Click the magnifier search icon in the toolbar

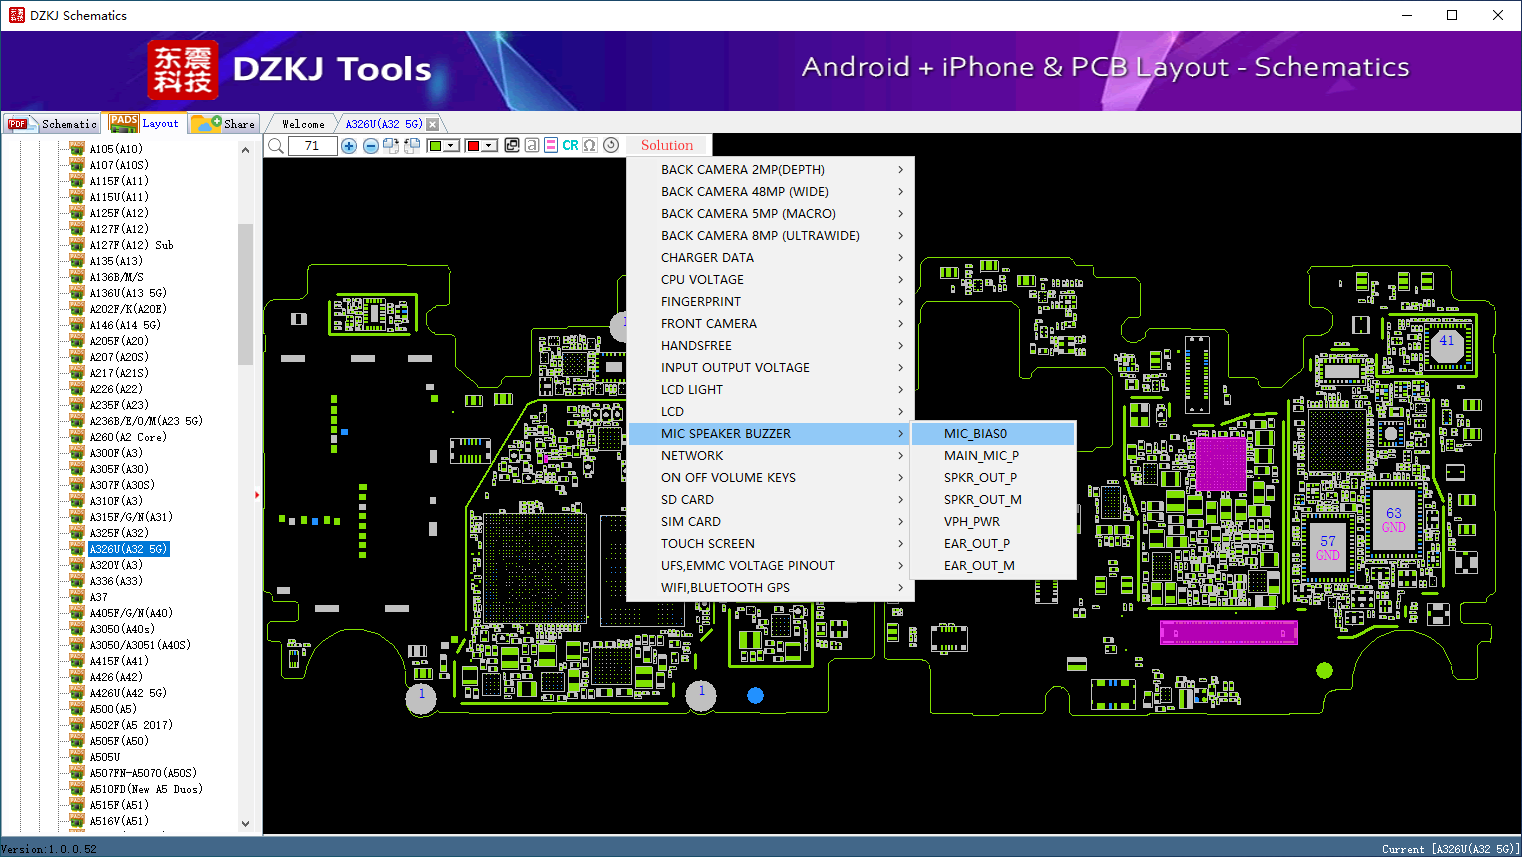point(276,146)
